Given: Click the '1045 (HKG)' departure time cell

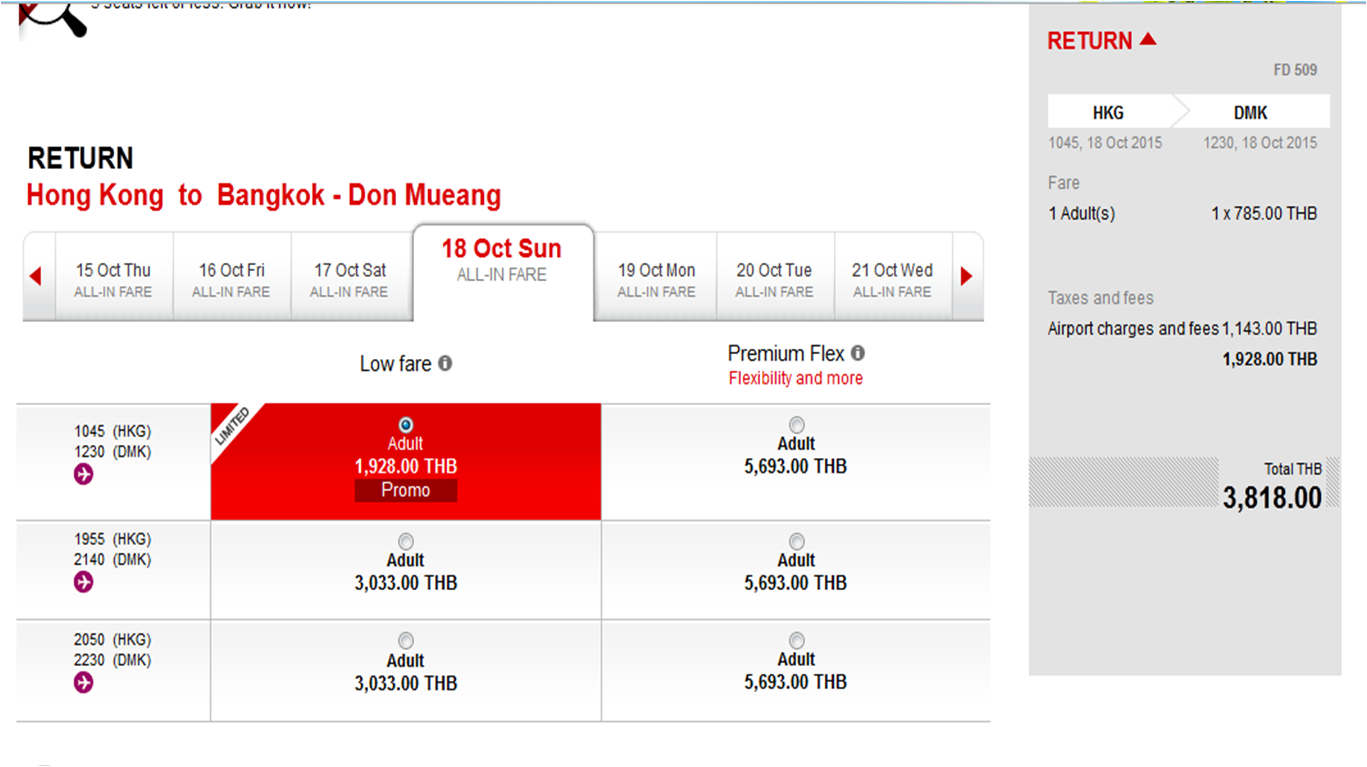Looking at the screenshot, I should (112, 432).
